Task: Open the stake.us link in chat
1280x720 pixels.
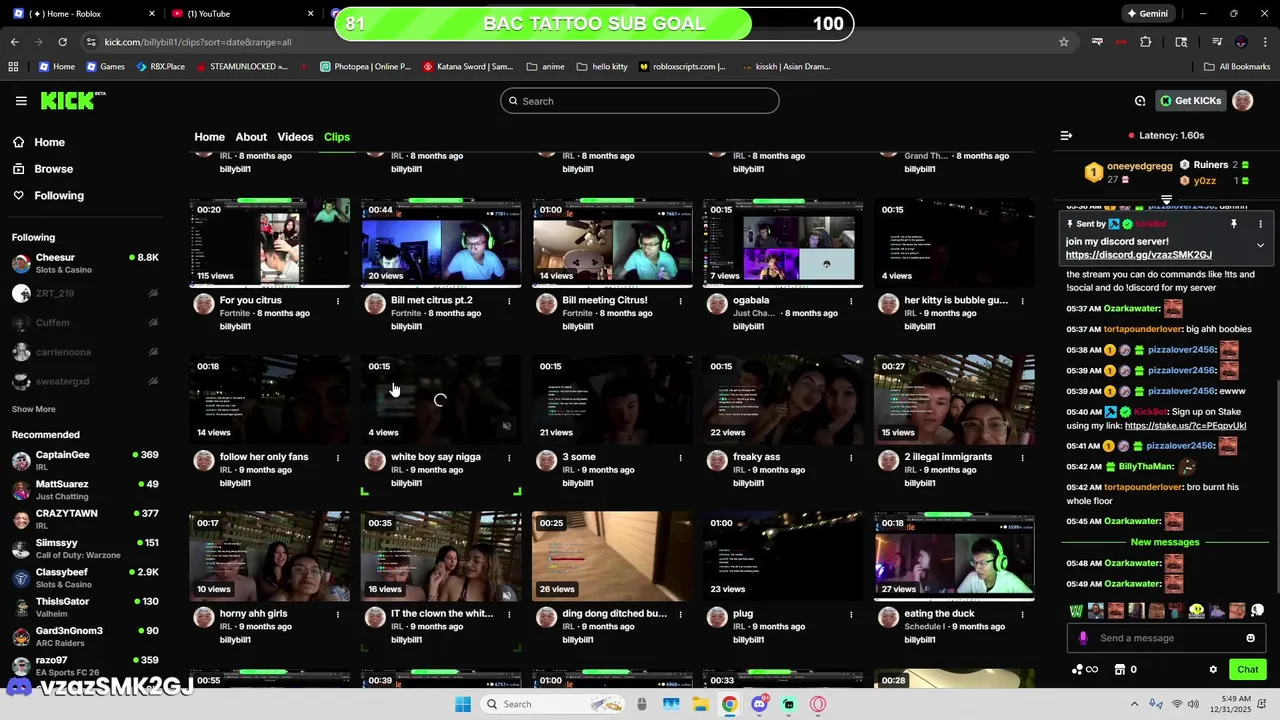Action: pyautogui.click(x=1185, y=426)
